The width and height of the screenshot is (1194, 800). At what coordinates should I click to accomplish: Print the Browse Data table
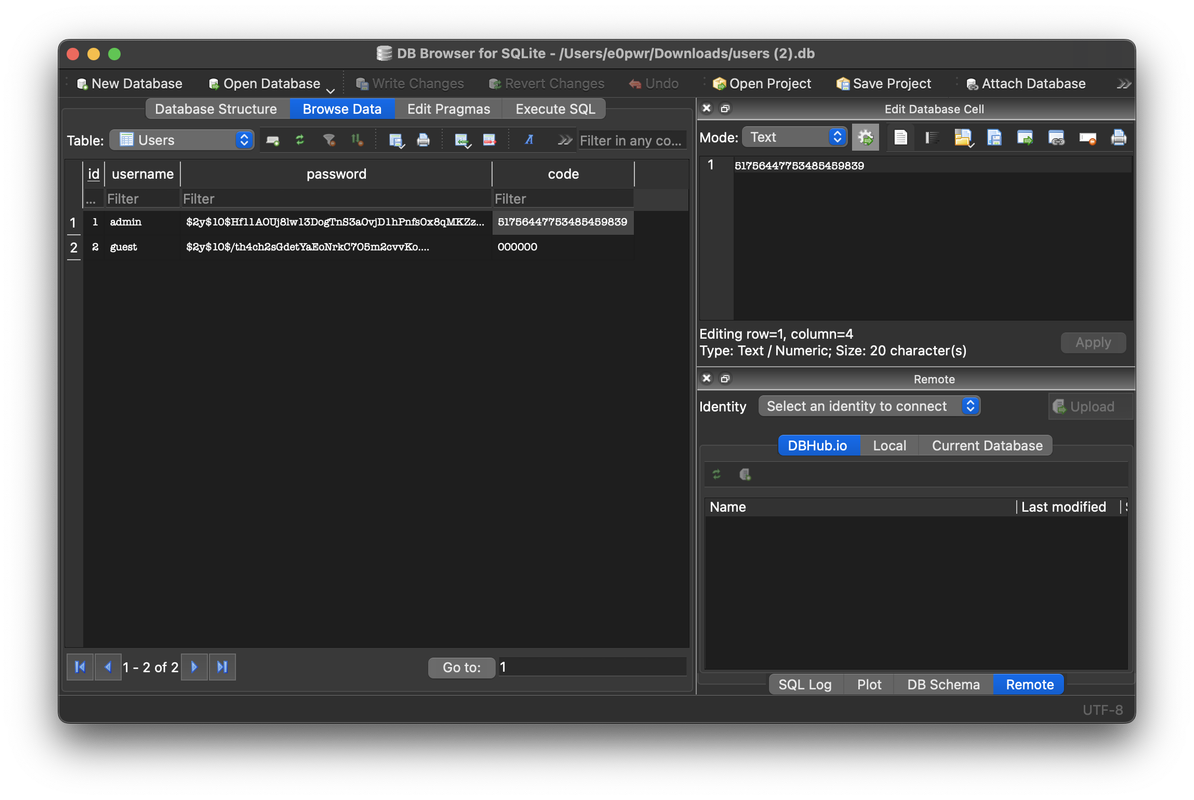click(423, 140)
